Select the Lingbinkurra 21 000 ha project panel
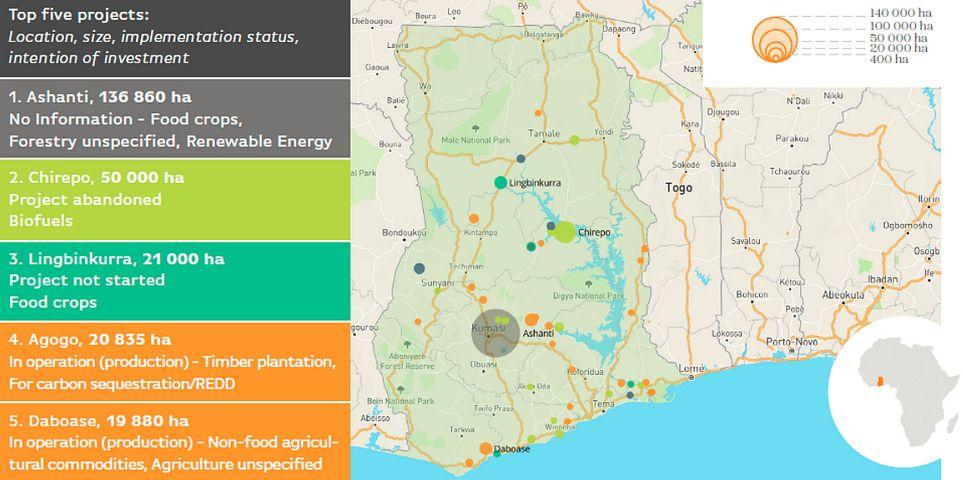Screen dimensions: 963x480 tap(175, 280)
